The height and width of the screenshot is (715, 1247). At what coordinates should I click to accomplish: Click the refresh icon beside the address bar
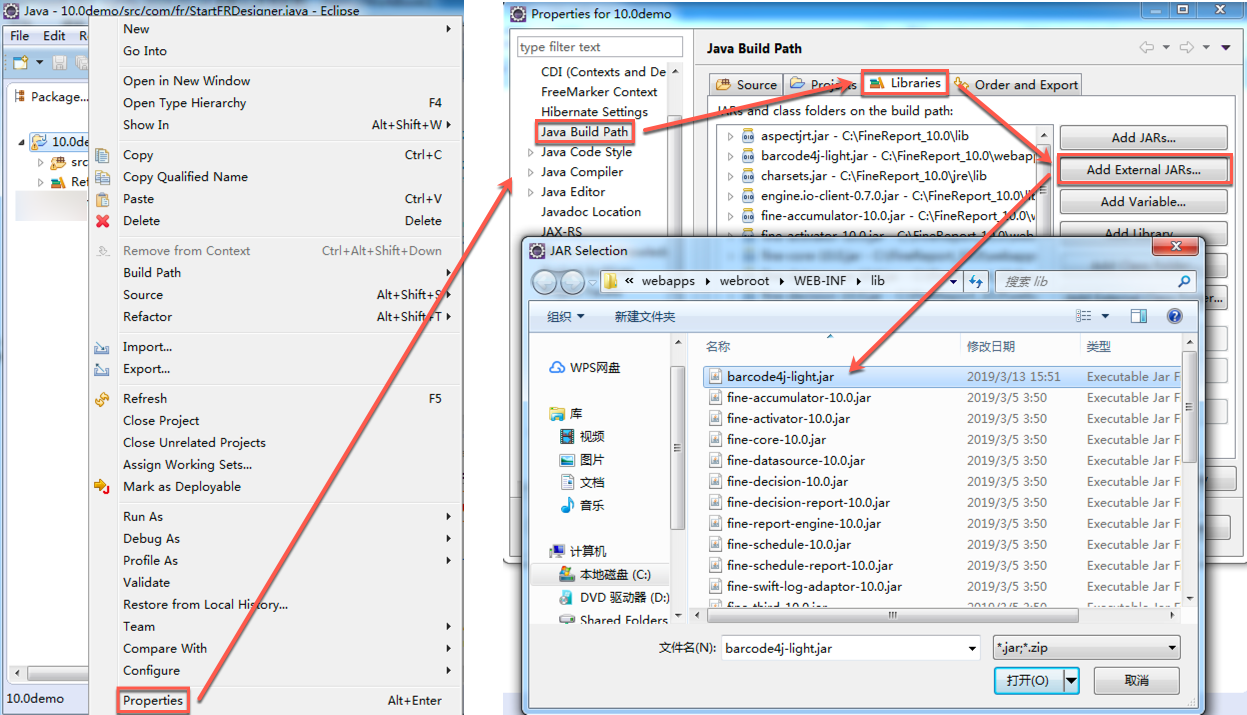pos(977,282)
